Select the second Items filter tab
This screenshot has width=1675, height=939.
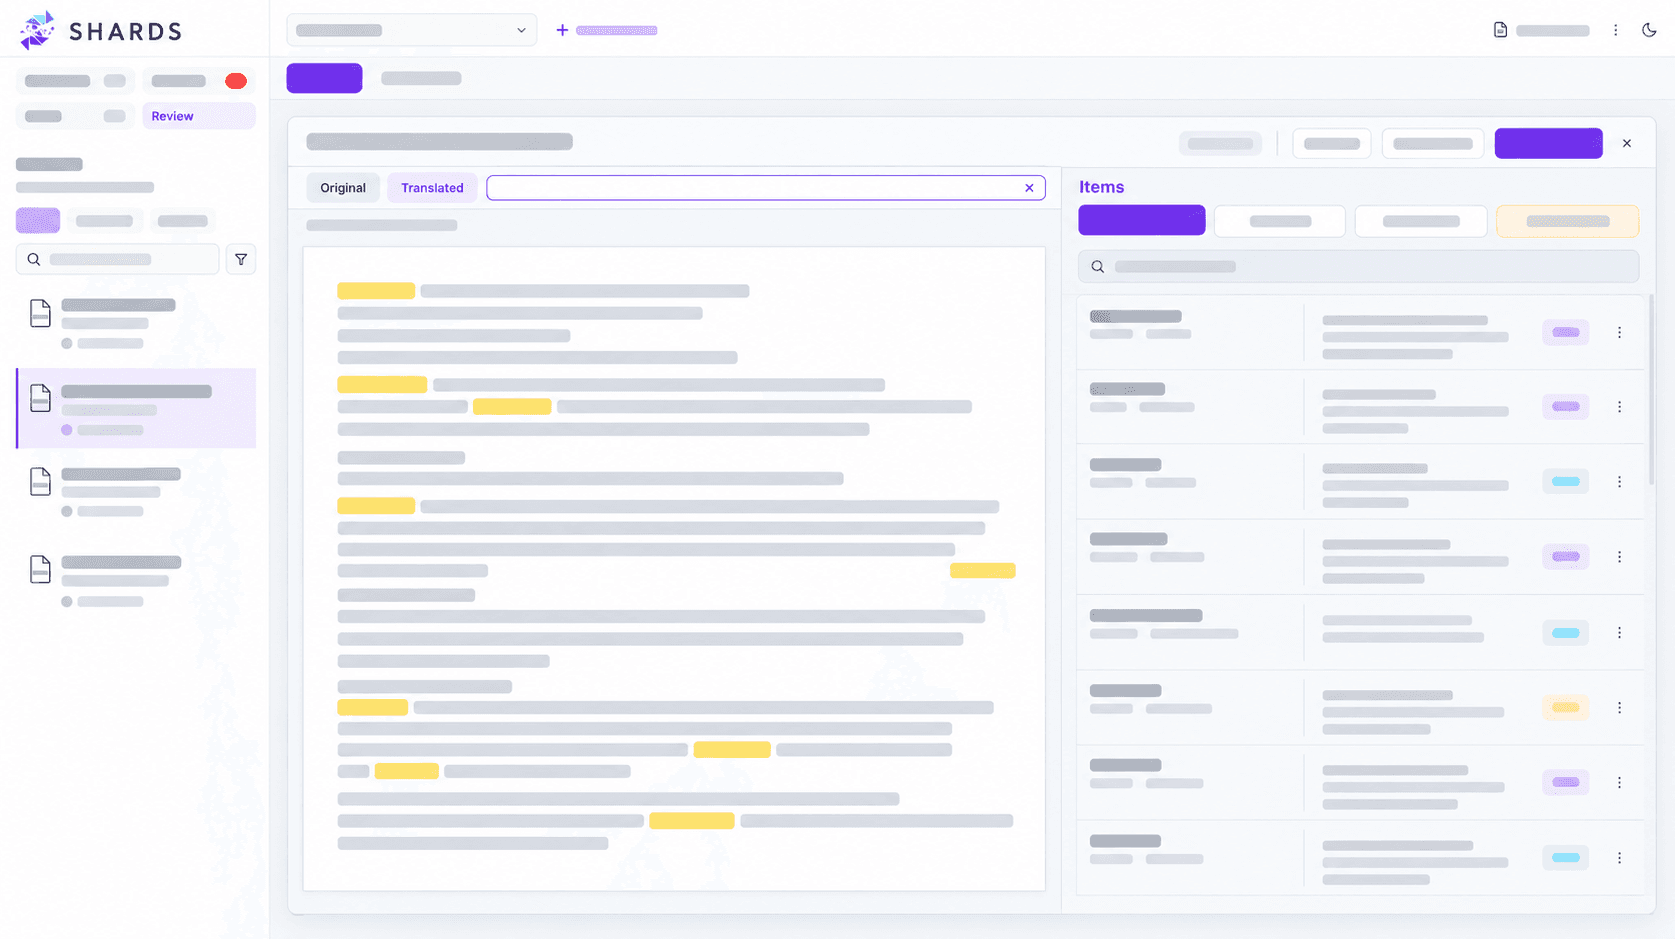point(1280,221)
